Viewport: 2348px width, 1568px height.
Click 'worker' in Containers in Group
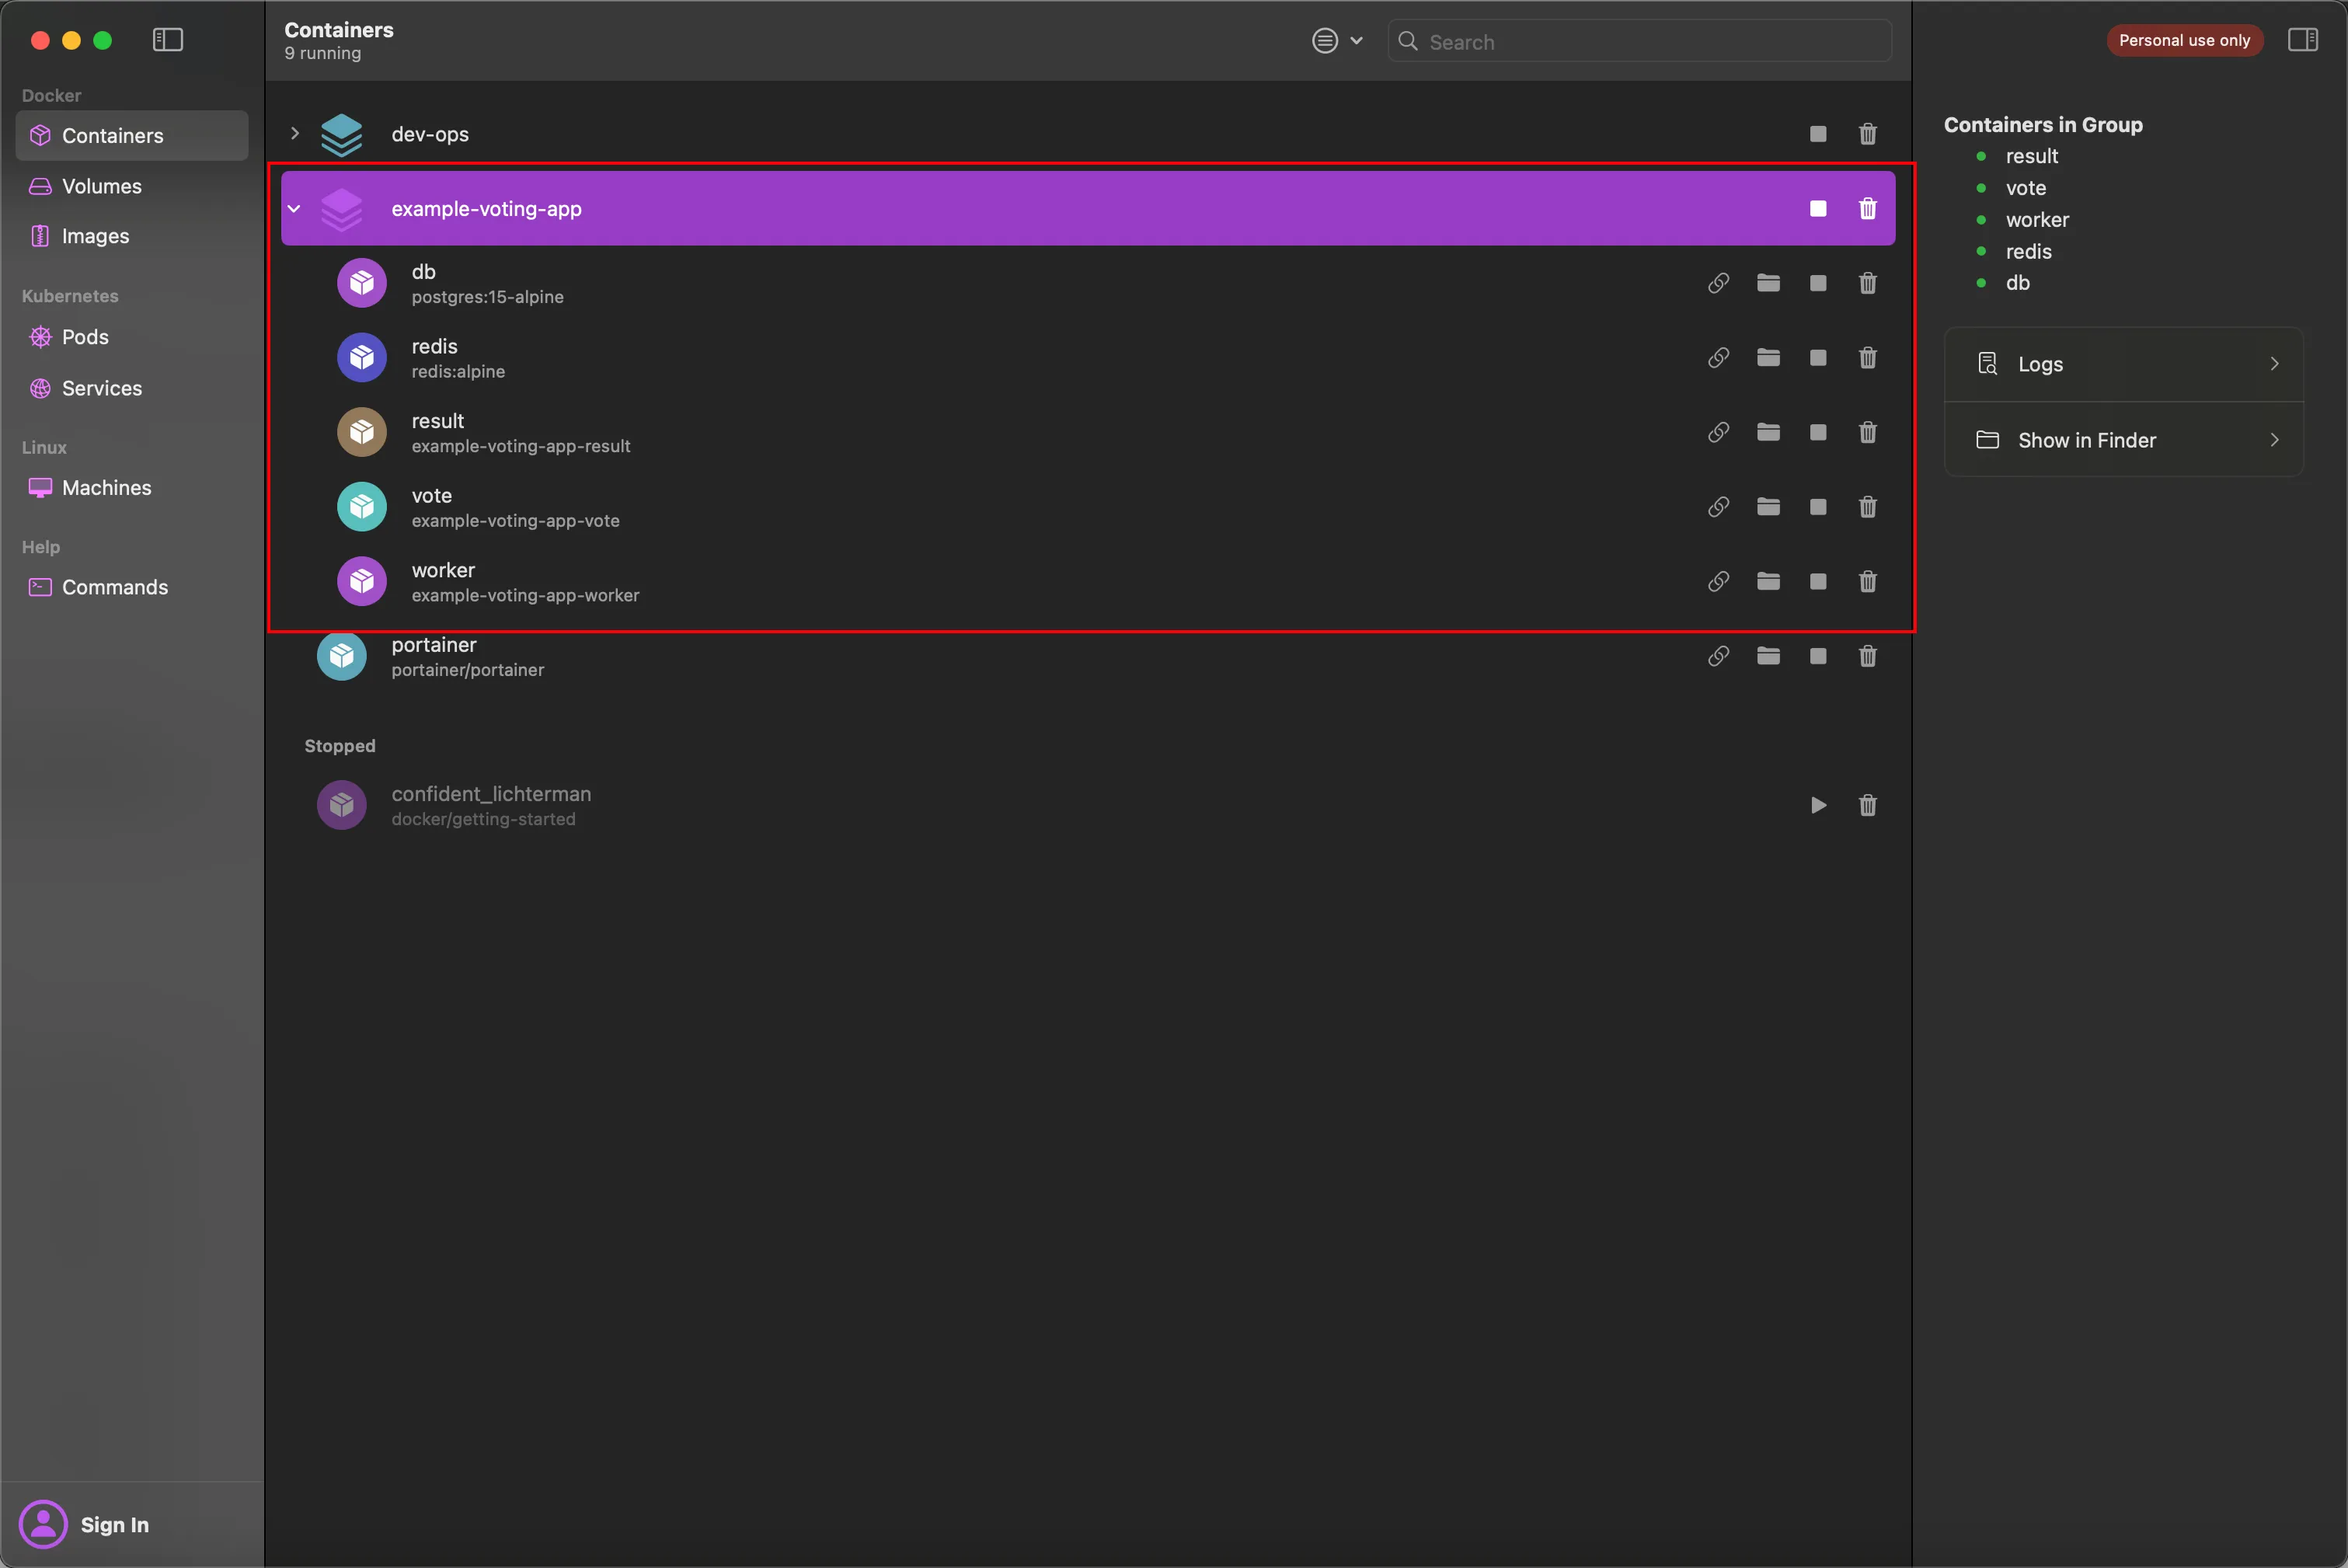pyautogui.click(x=2037, y=220)
